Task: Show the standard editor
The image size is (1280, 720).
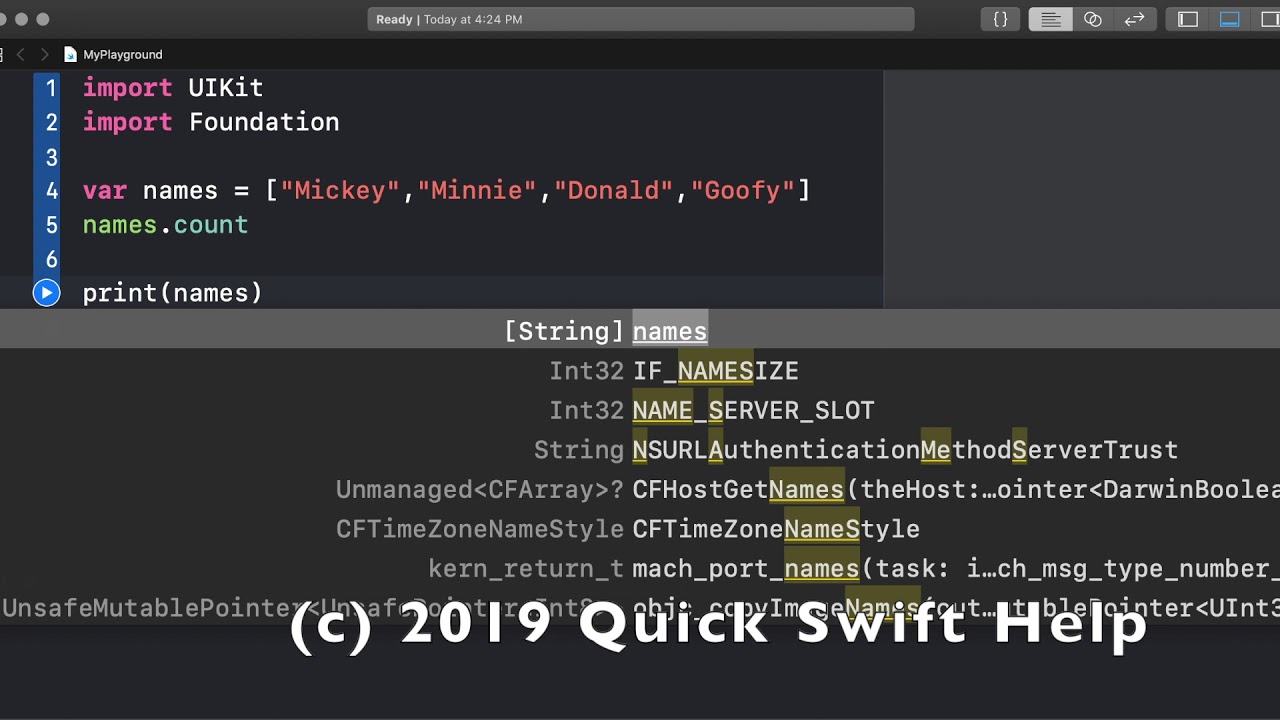Action: [1050, 19]
